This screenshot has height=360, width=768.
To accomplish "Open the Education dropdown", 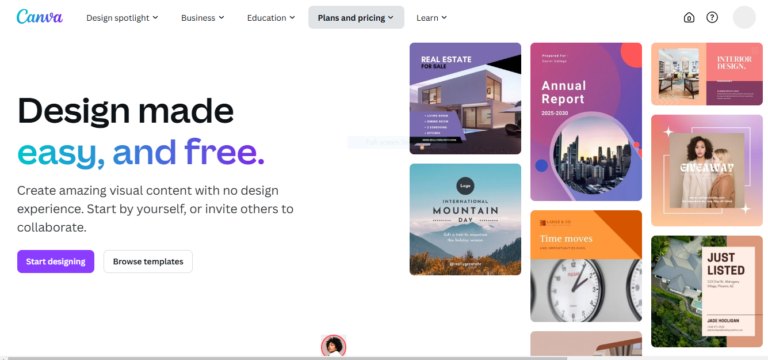I will 271,18.
